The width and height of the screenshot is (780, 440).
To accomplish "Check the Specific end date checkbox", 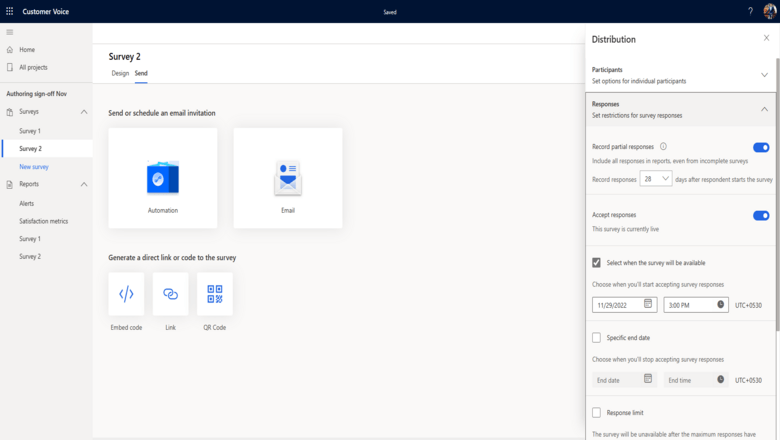I will [x=597, y=338].
